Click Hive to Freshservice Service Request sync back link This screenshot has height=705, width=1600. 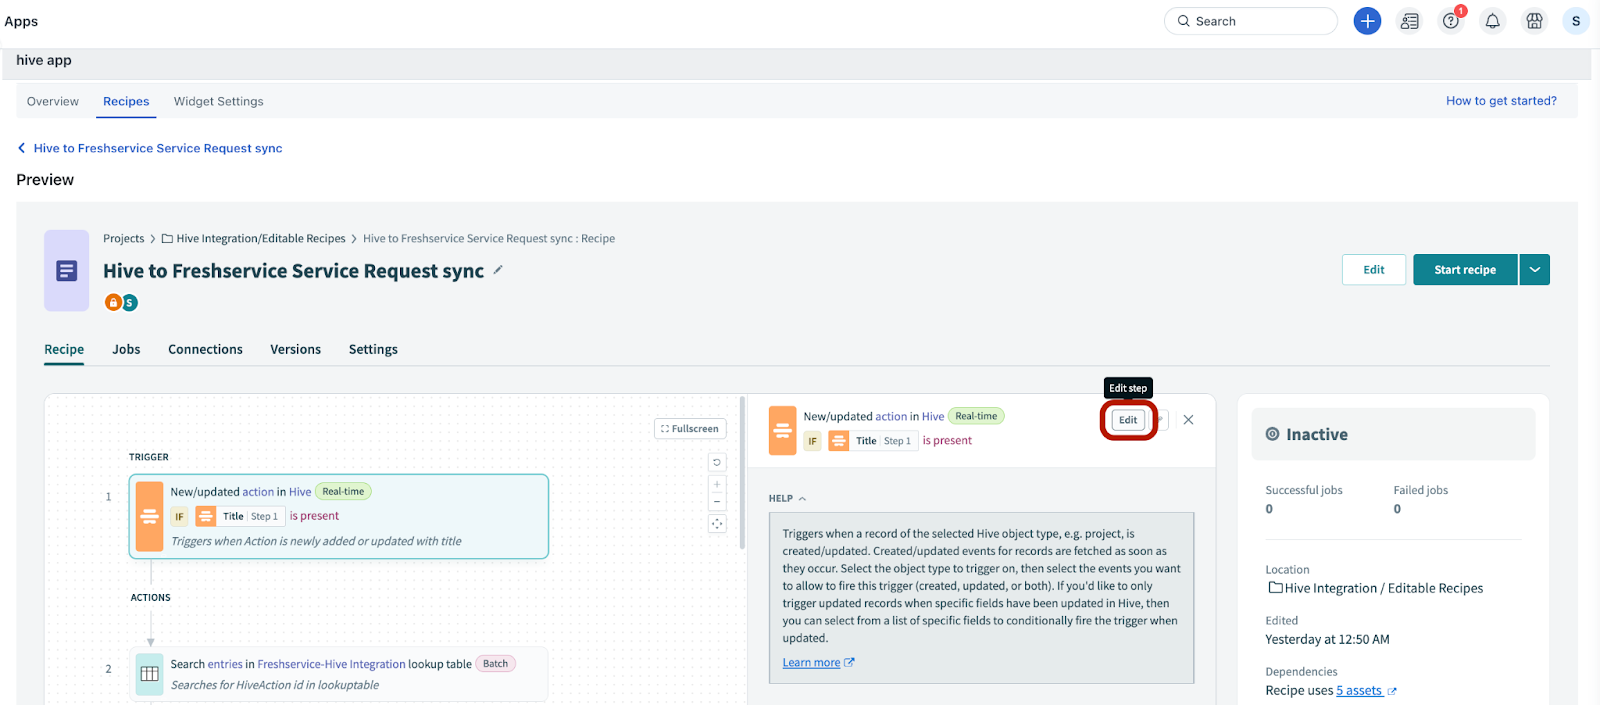pos(158,148)
